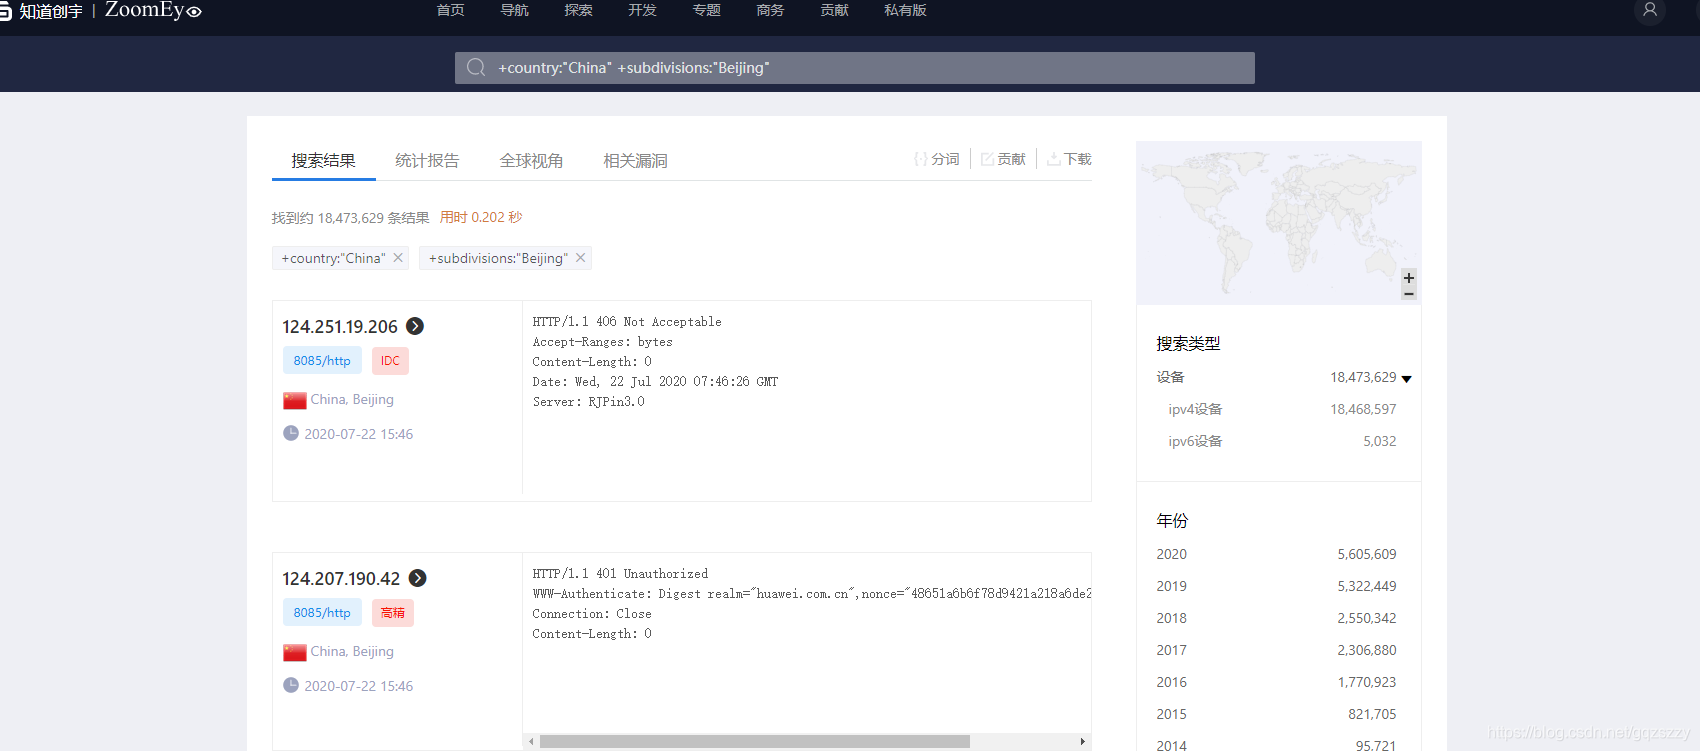The width and height of the screenshot is (1700, 751).
Task: Click the 贡献 contribute button in toolbar
Action: [1003, 159]
